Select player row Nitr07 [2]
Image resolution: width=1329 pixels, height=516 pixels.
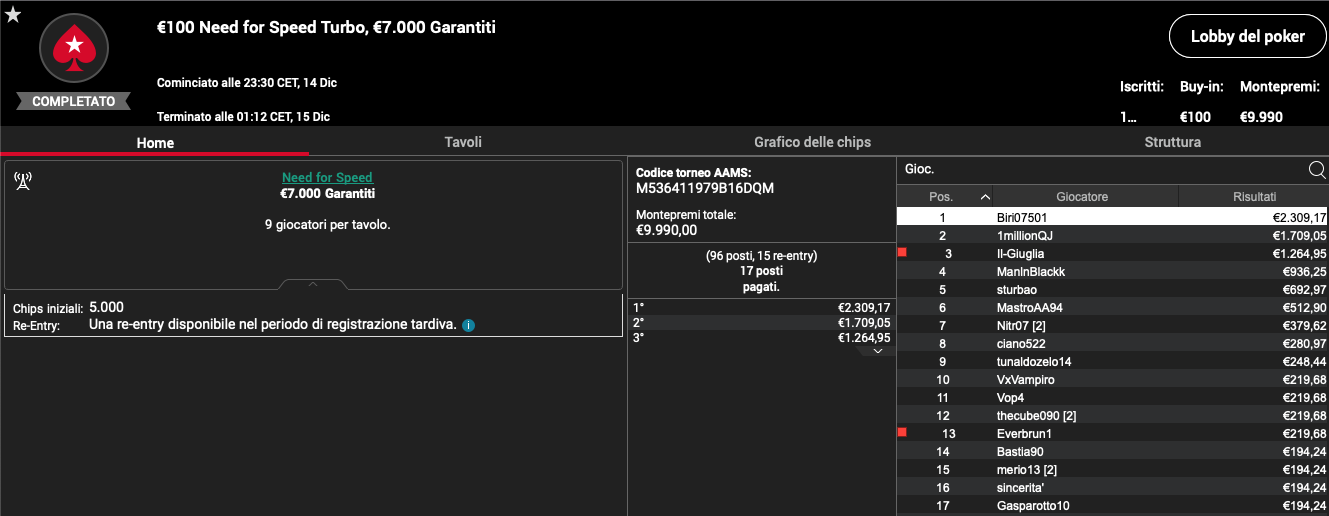1113,325
